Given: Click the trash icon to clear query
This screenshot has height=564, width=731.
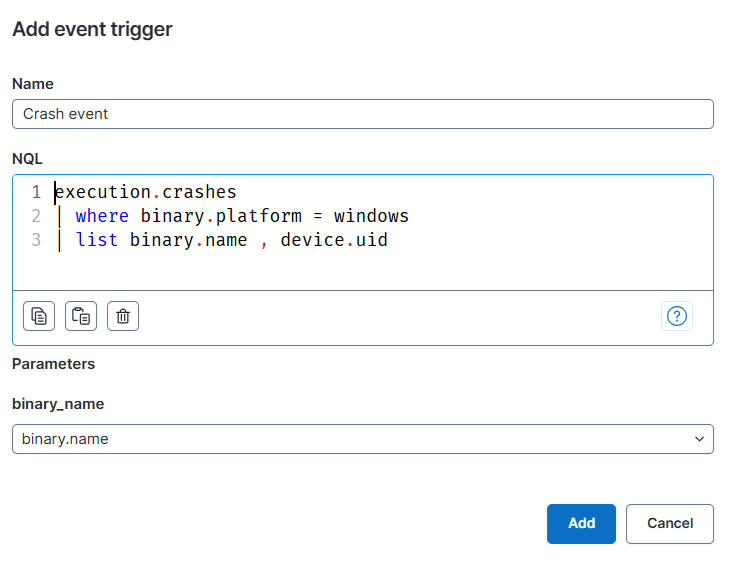Looking at the screenshot, I should point(123,316).
